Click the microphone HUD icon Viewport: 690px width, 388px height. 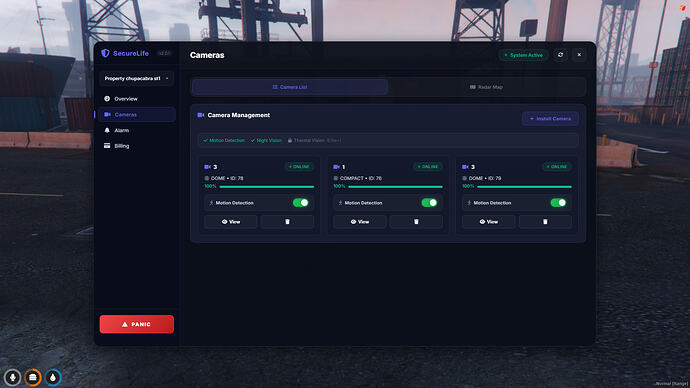(x=13, y=377)
